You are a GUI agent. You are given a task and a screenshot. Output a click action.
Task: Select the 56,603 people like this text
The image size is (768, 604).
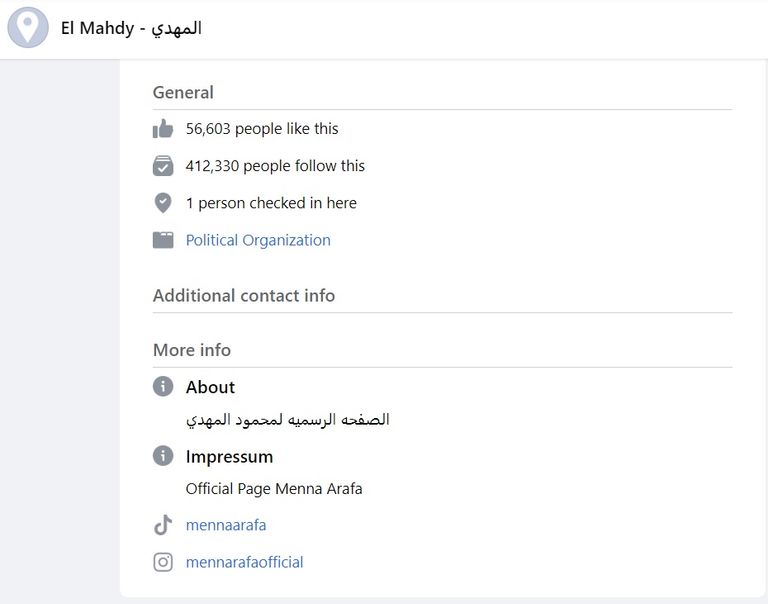(x=262, y=129)
